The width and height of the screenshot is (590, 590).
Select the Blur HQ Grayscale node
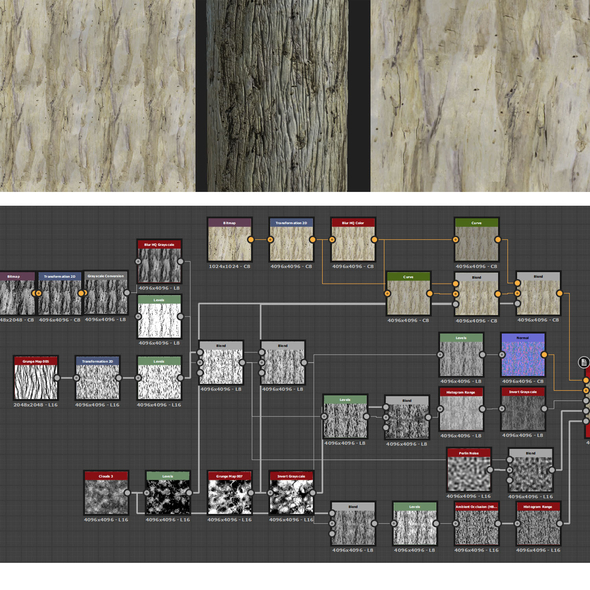(160, 262)
